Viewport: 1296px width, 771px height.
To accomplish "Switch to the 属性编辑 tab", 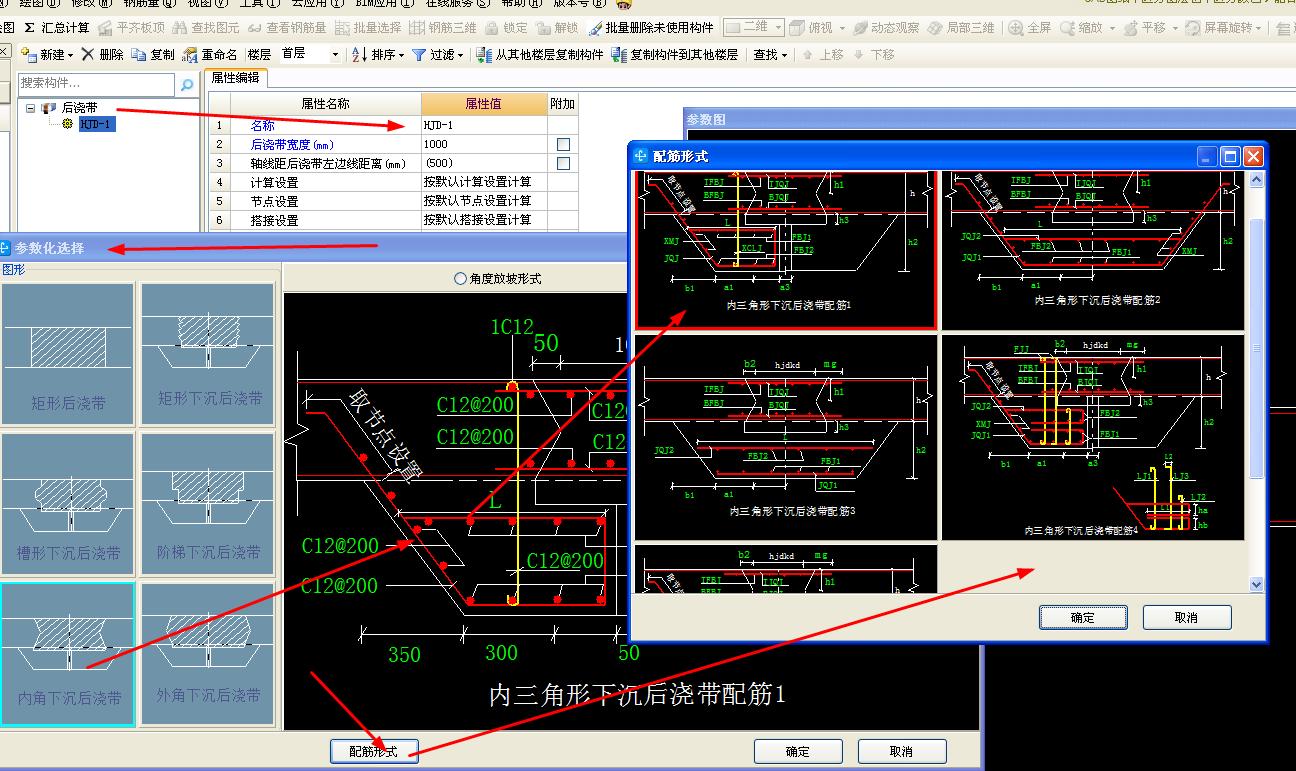I will tap(235, 78).
